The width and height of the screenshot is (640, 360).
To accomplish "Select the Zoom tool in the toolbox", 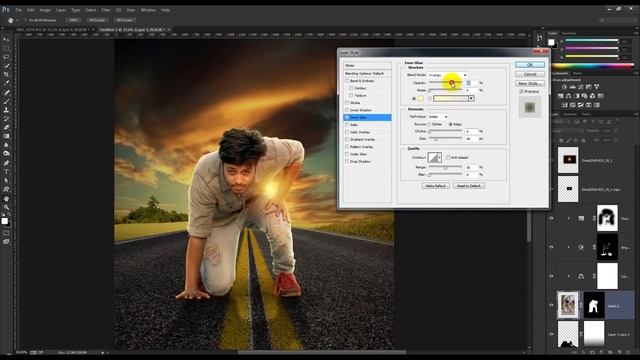I will point(6,207).
